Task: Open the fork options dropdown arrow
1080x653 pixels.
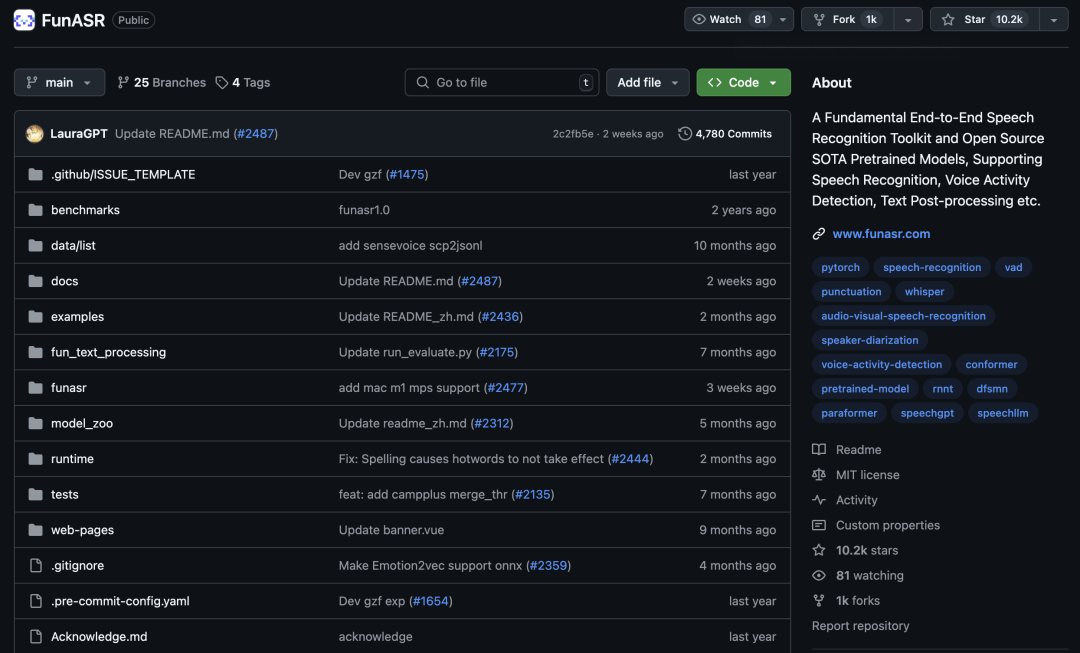Action: pyautogui.click(x=908, y=19)
